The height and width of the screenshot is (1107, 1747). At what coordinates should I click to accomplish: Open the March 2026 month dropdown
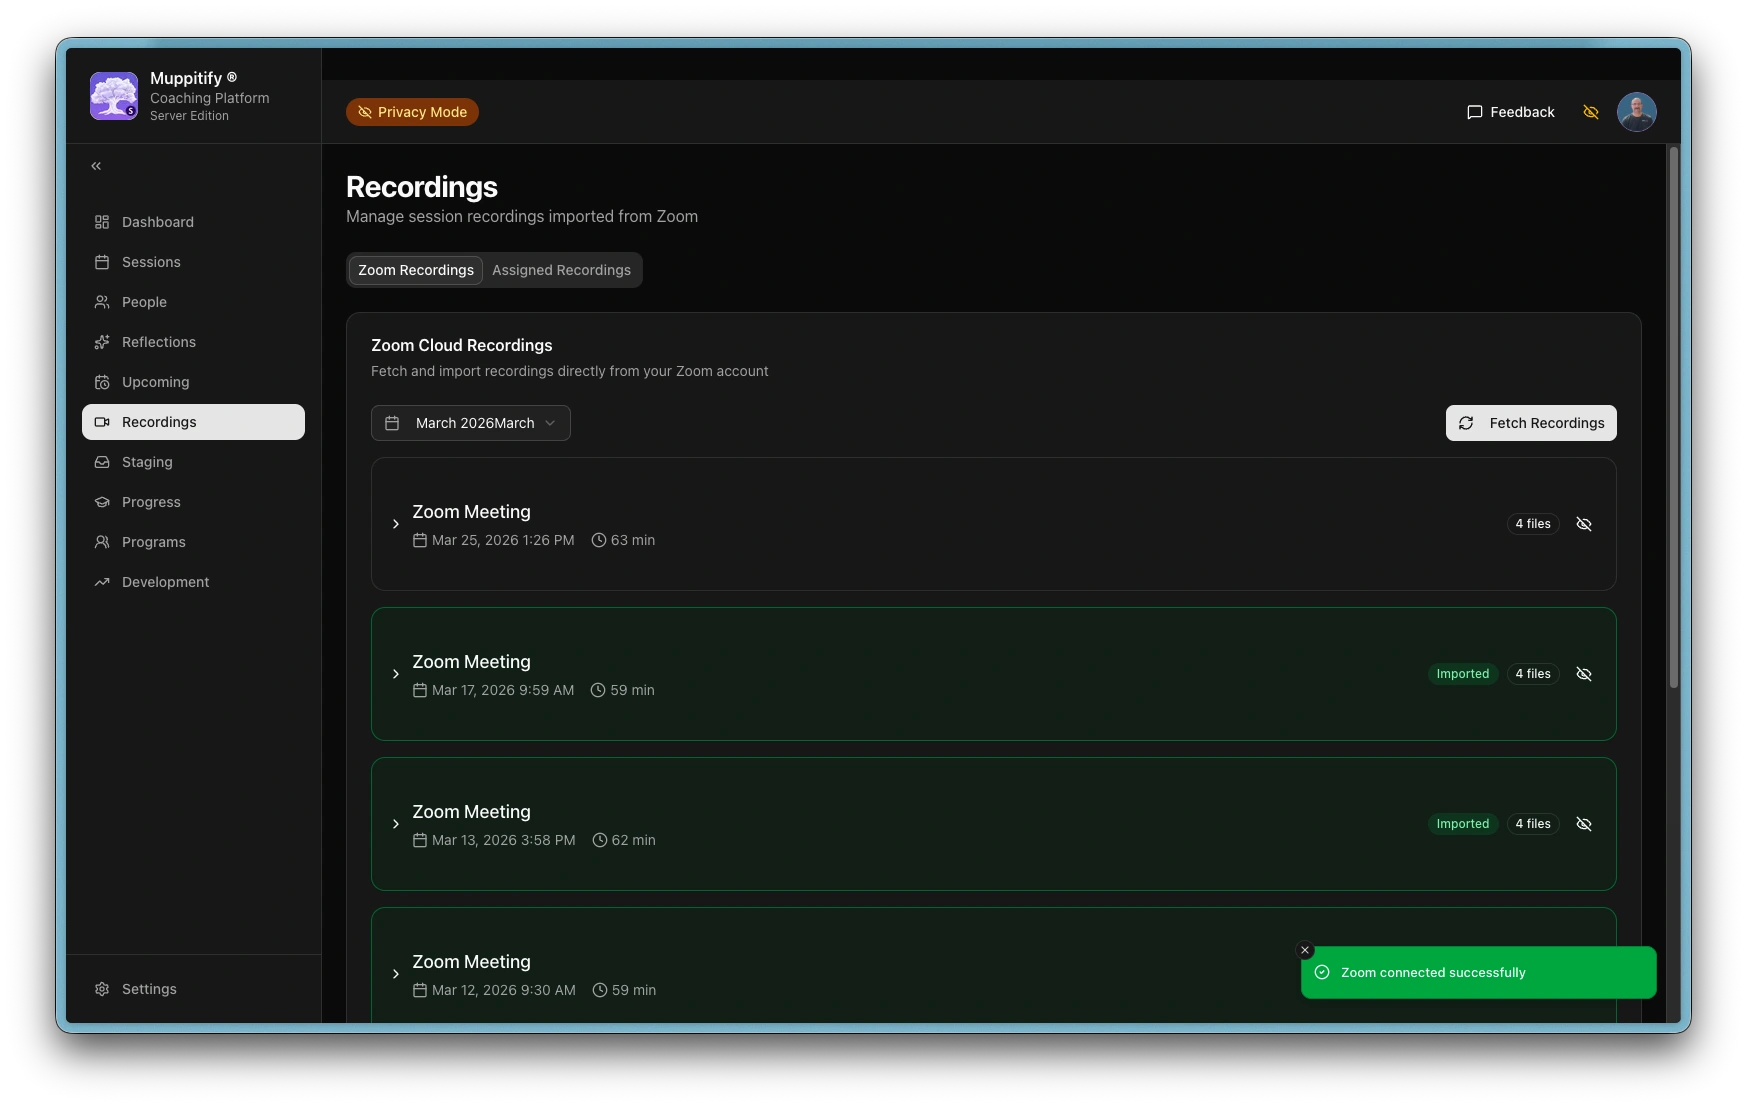(470, 423)
